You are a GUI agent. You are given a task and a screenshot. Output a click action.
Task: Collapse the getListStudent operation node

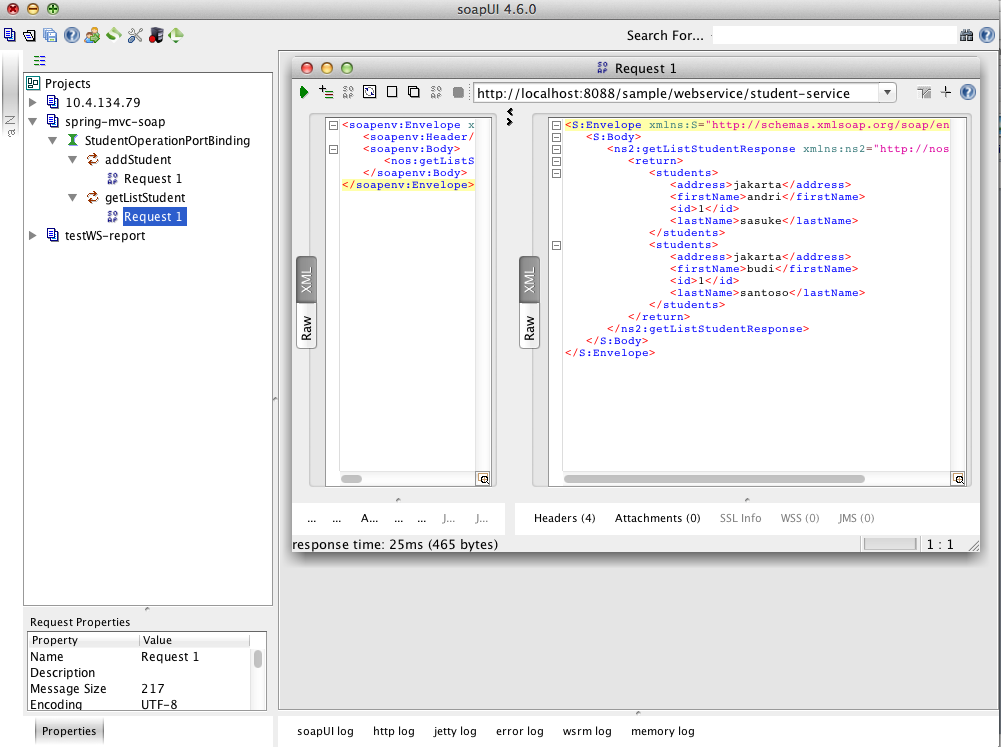[72, 198]
